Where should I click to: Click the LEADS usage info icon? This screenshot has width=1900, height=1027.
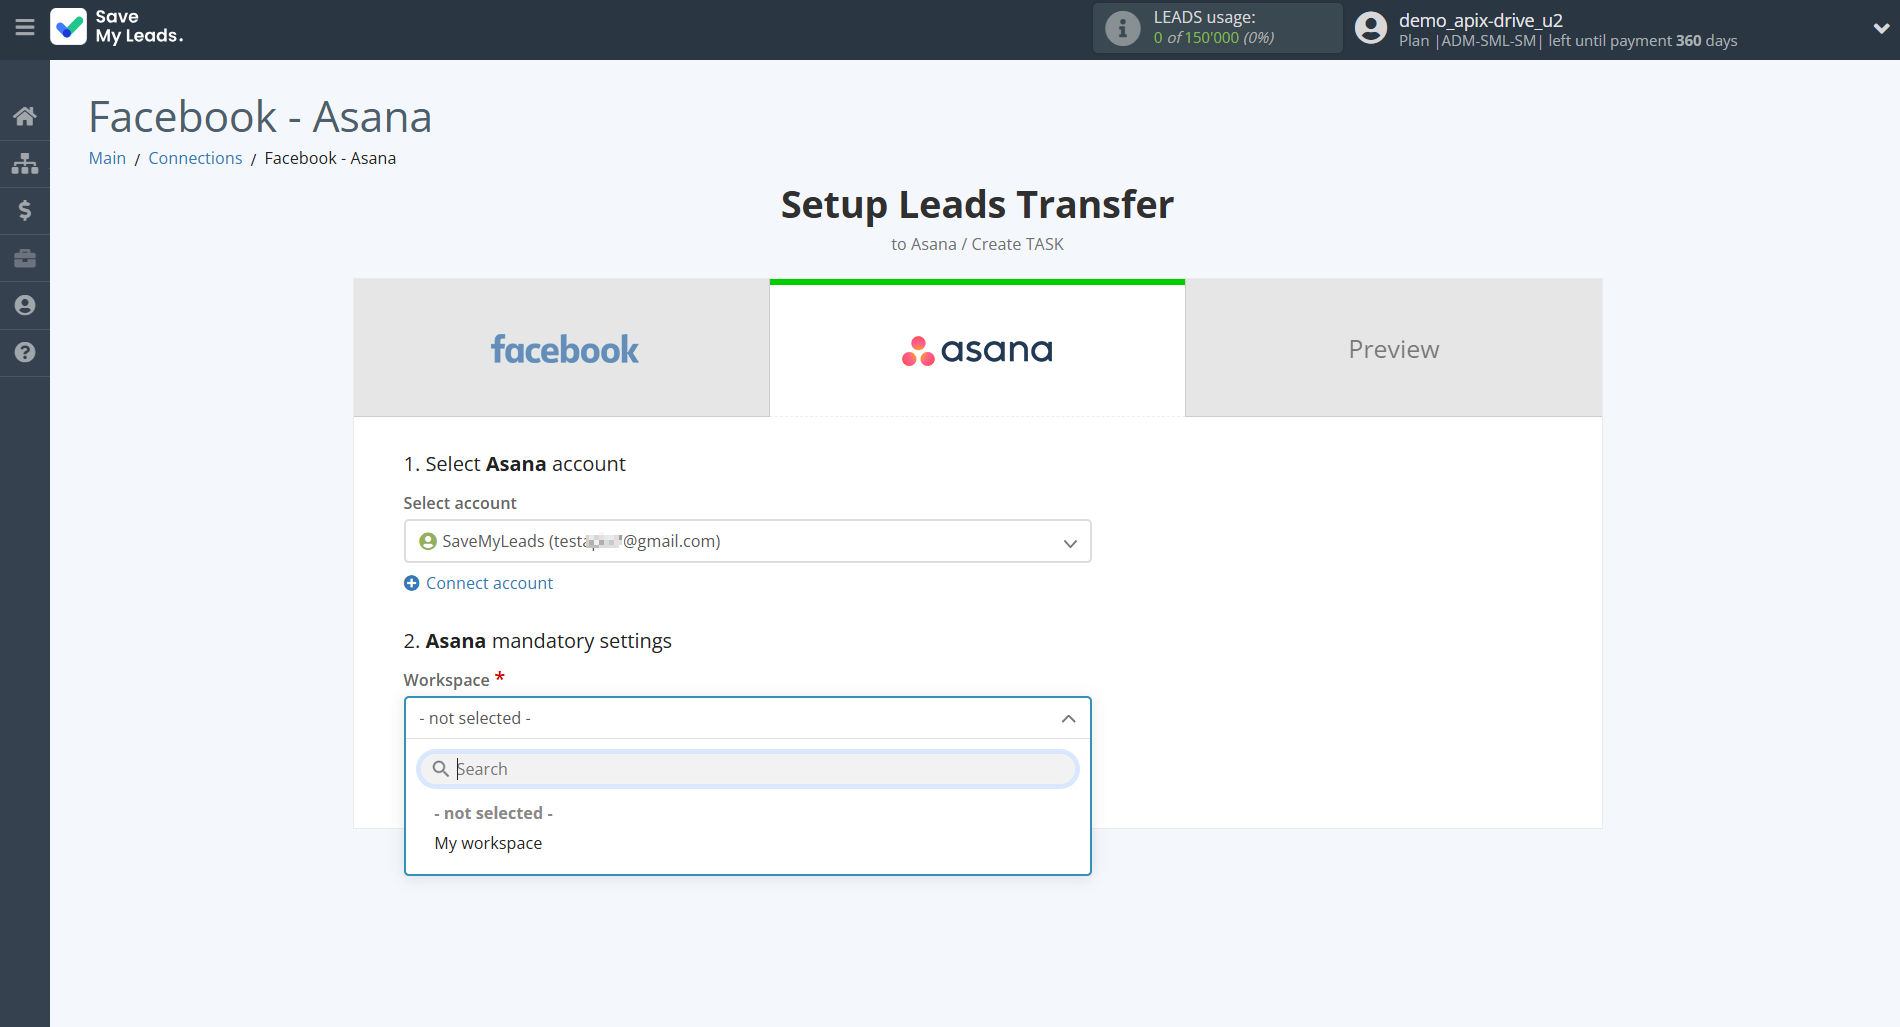click(x=1122, y=28)
